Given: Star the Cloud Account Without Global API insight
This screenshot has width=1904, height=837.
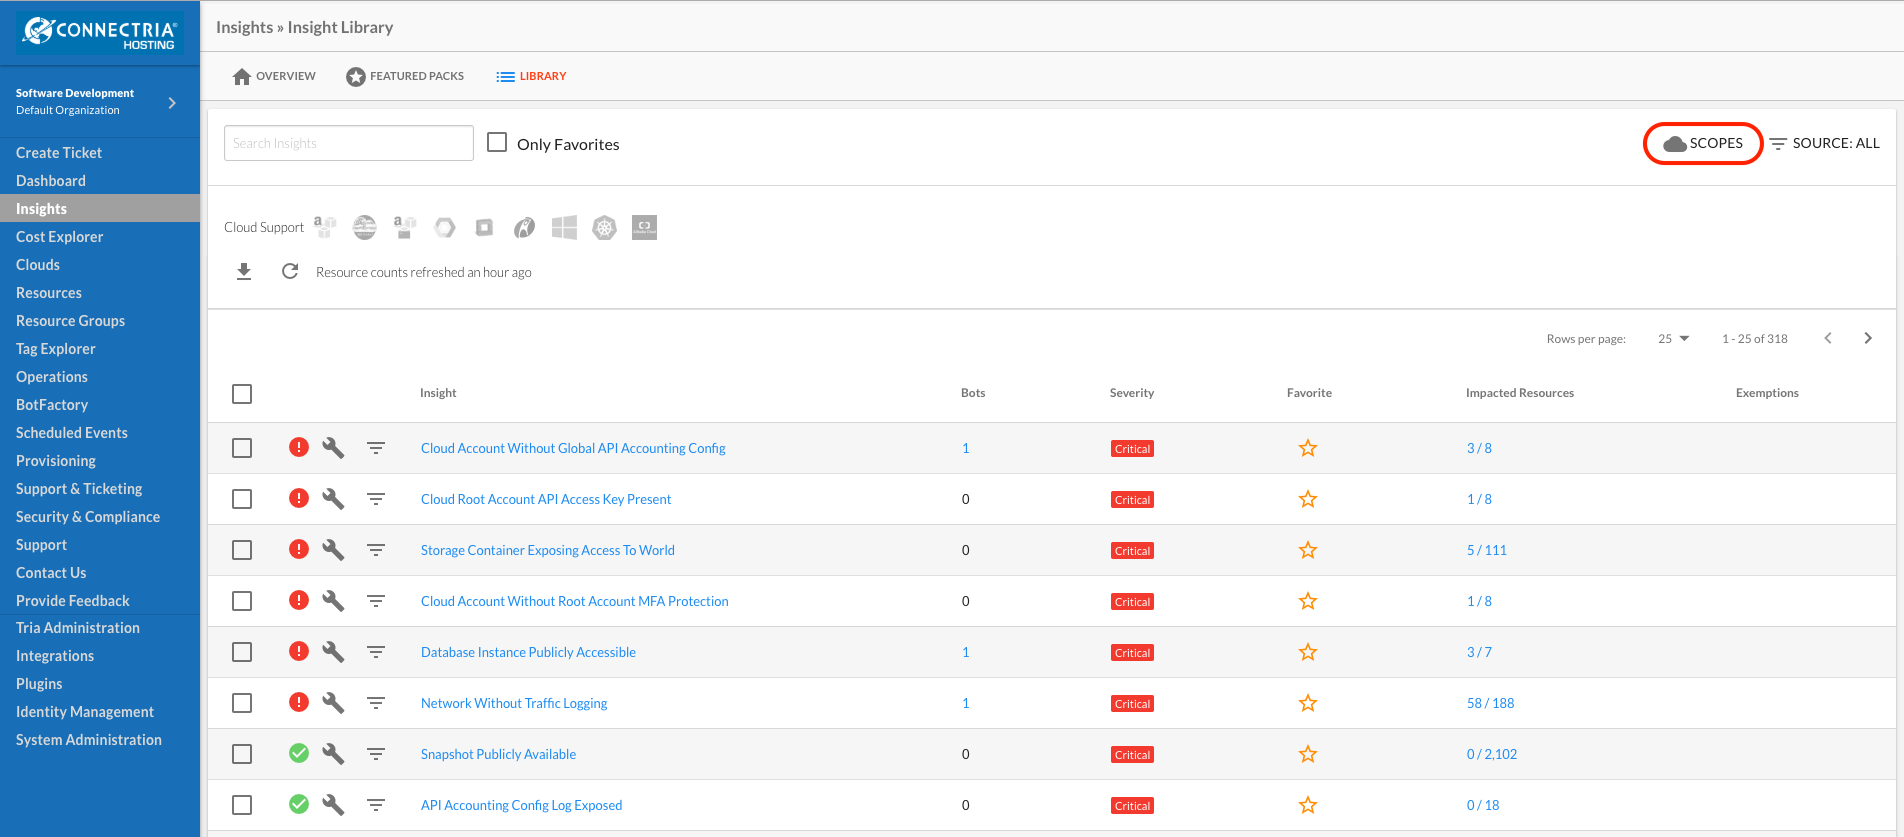Looking at the screenshot, I should pyautogui.click(x=1307, y=448).
